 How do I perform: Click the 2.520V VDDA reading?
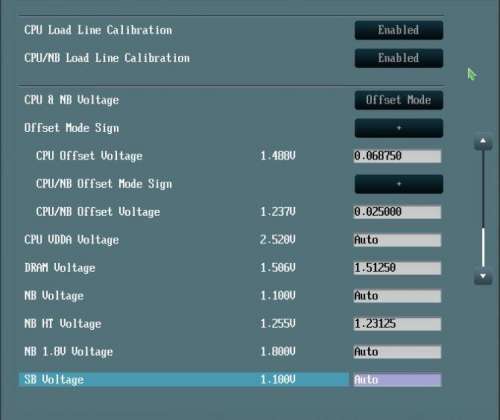[x=278, y=240]
